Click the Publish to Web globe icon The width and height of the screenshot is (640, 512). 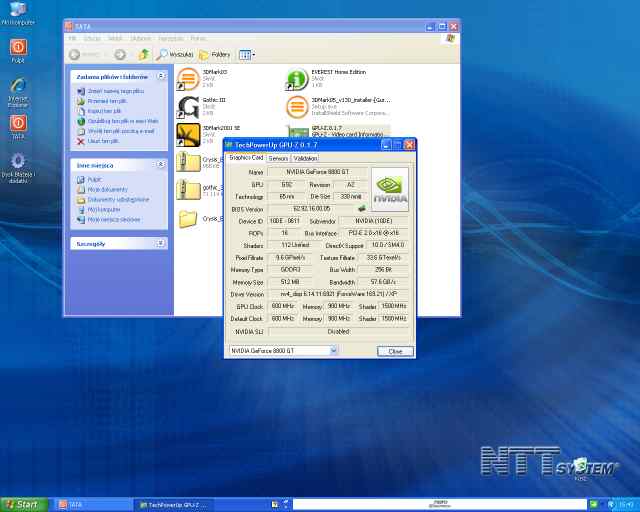click(81, 121)
